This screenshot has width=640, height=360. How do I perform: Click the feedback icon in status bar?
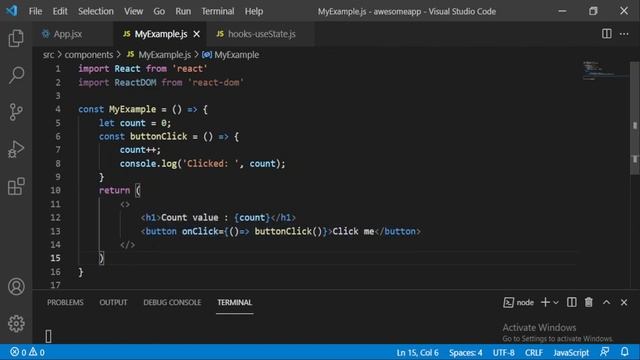coord(604,352)
